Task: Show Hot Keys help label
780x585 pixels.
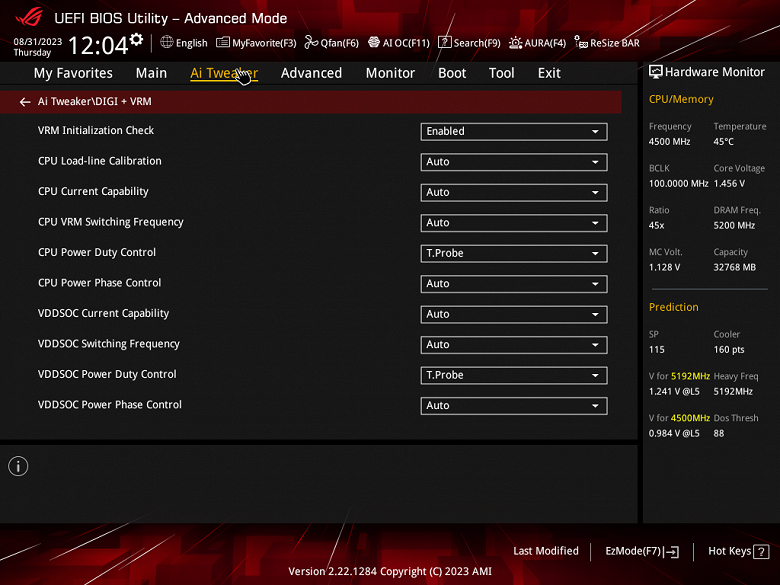Action: coord(730,551)
